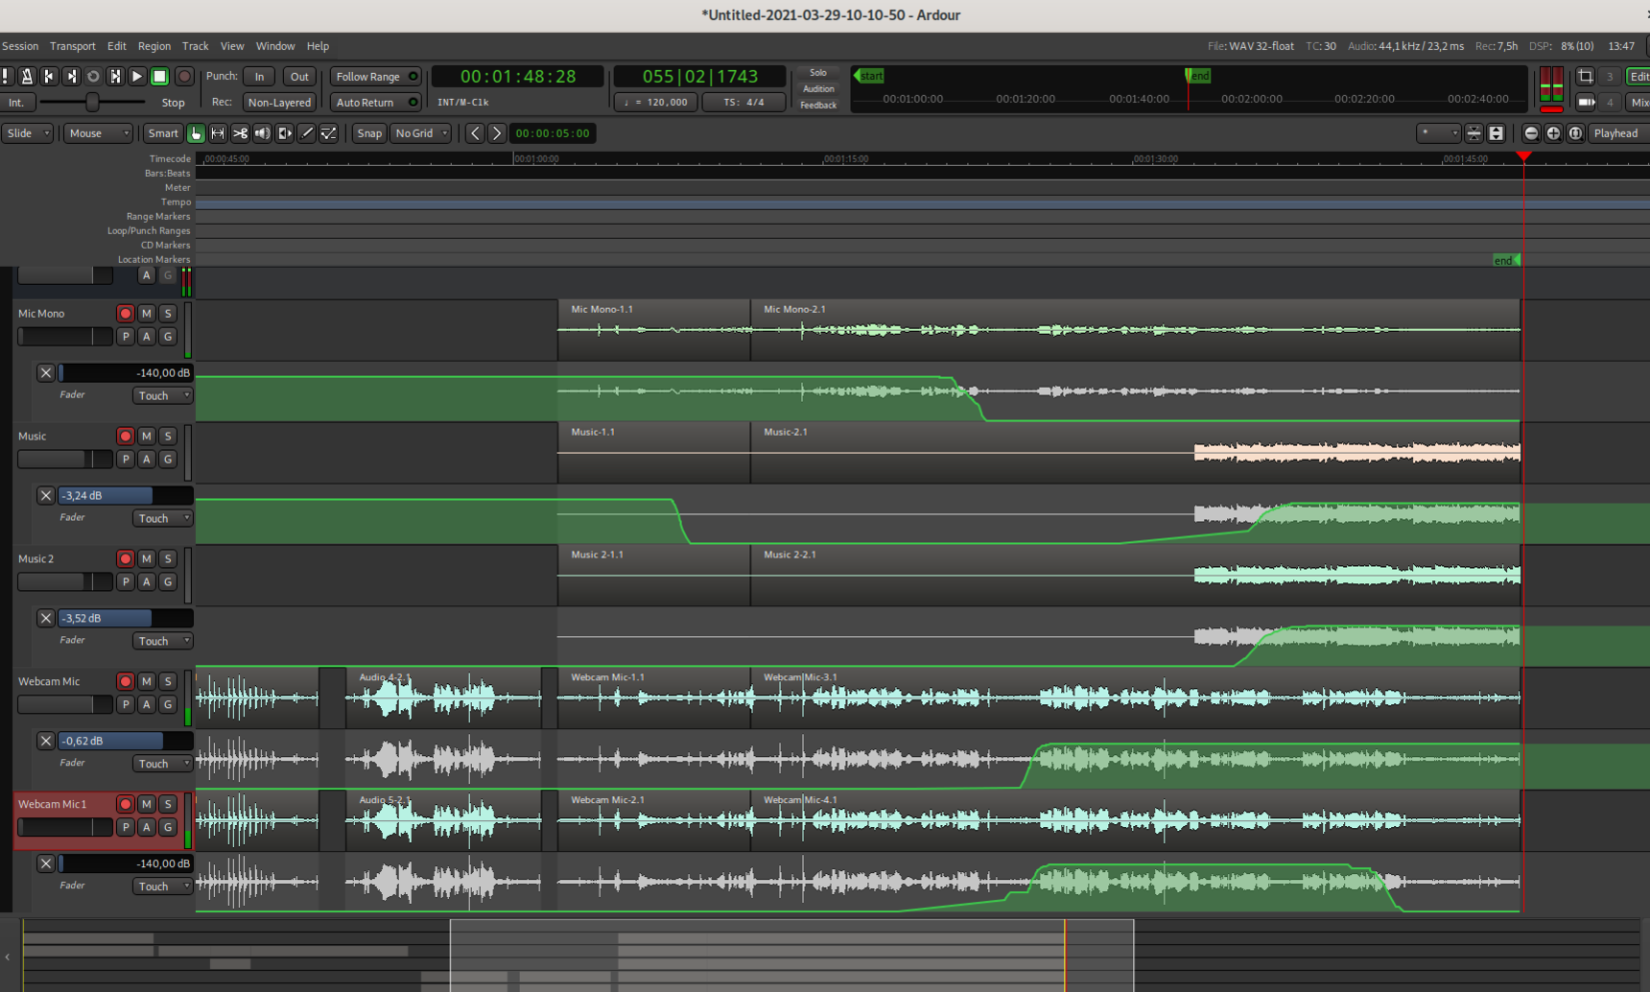
Task: Click the crop-shaped editor visibility icon
Action: point(1585,76)
